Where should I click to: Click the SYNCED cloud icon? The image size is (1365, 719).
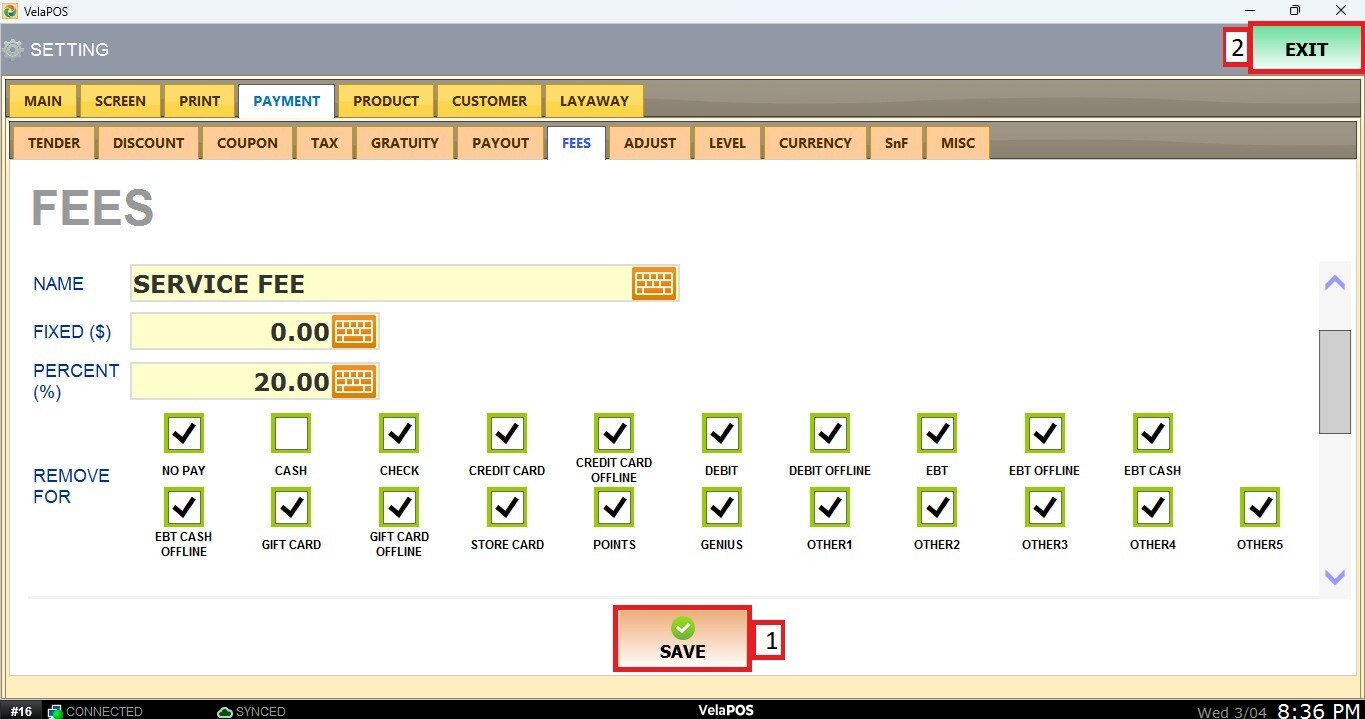tap(225, 711)
